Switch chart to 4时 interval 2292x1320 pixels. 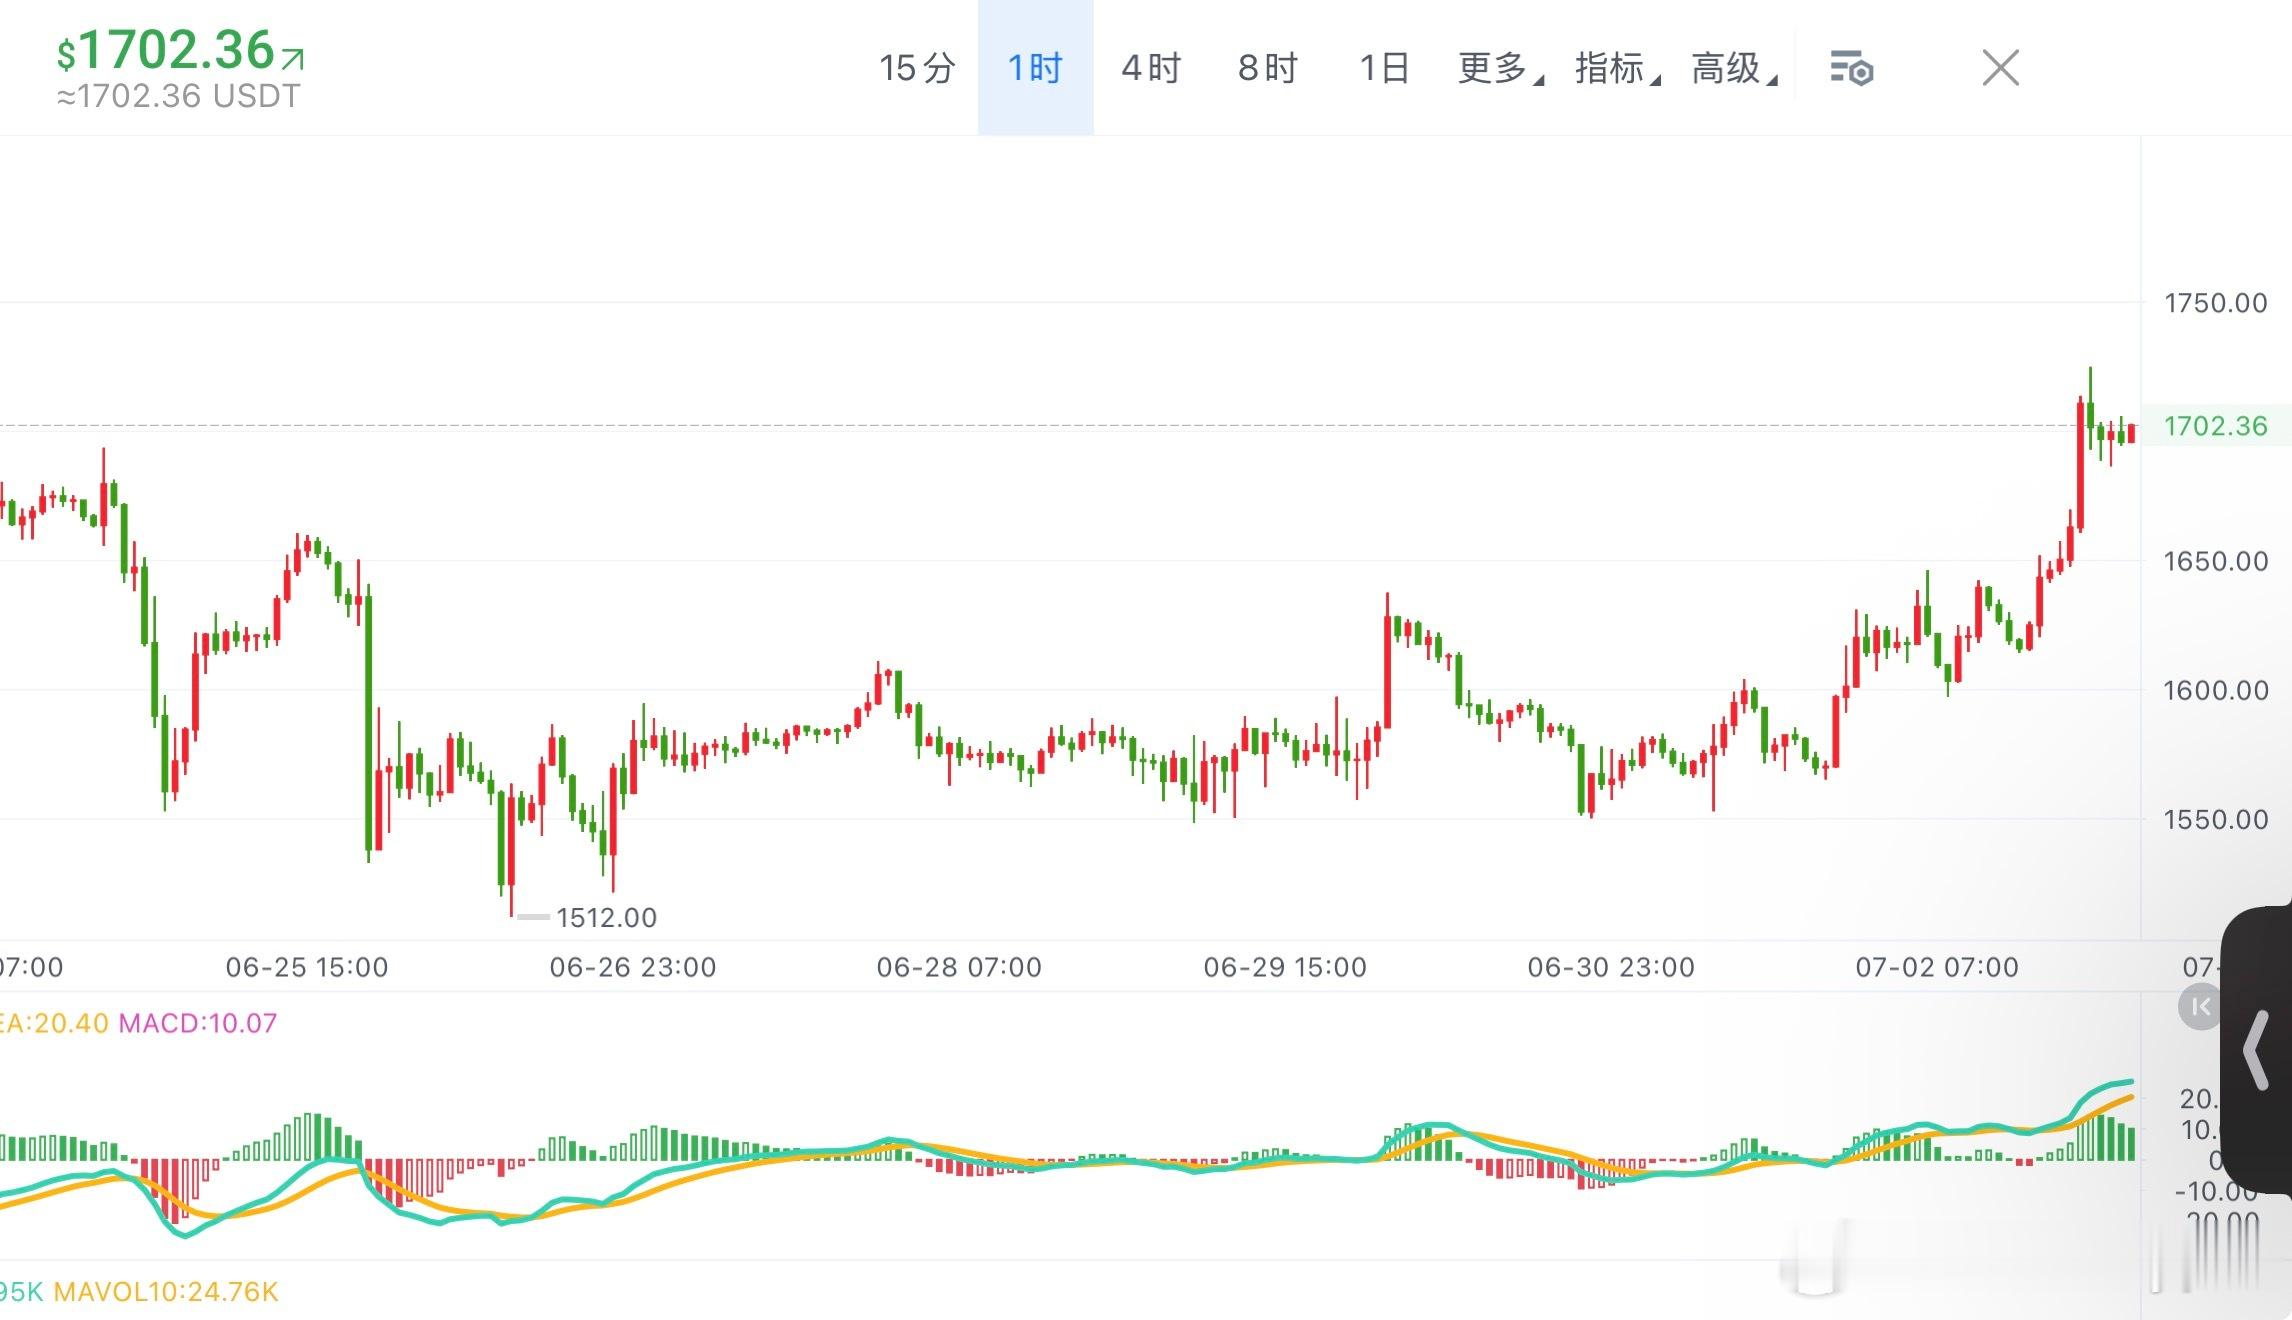[1151, 68]
